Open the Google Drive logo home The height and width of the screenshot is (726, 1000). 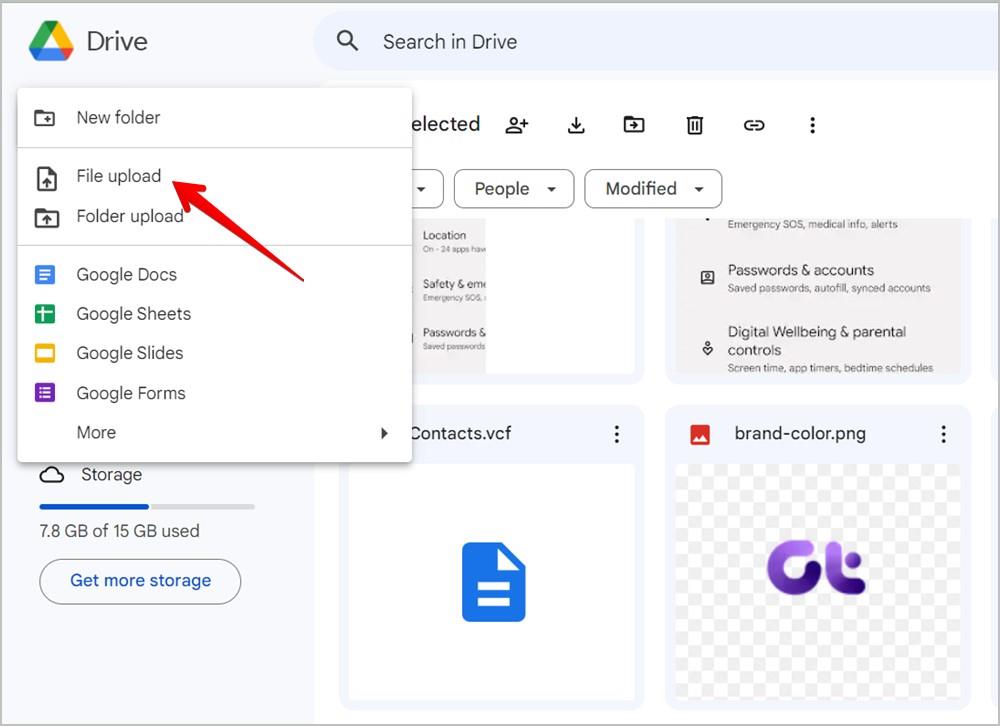click(51, 41)
